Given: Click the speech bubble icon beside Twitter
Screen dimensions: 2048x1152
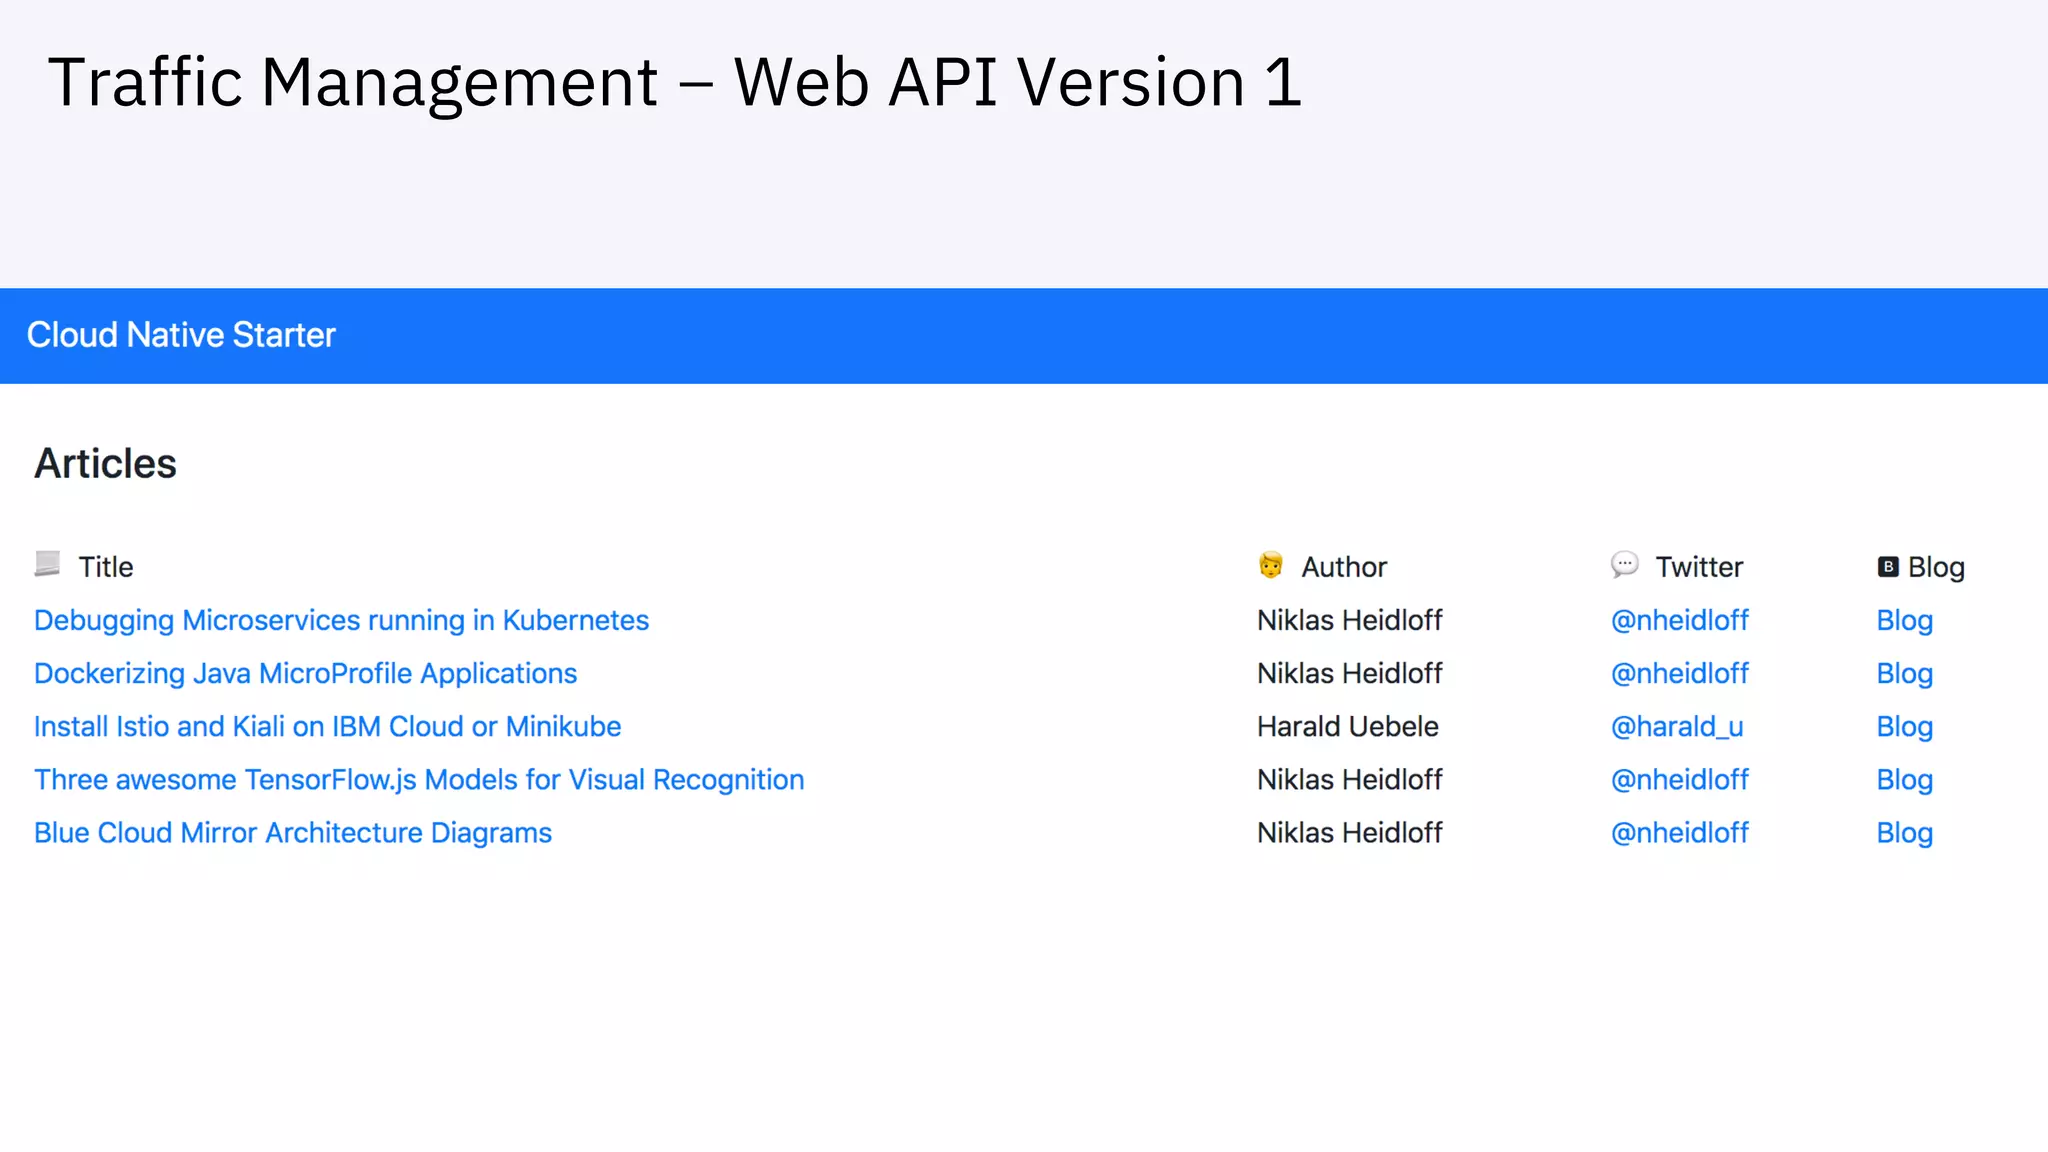Looking at the screenshot, I should click(x=1625, y=565).
